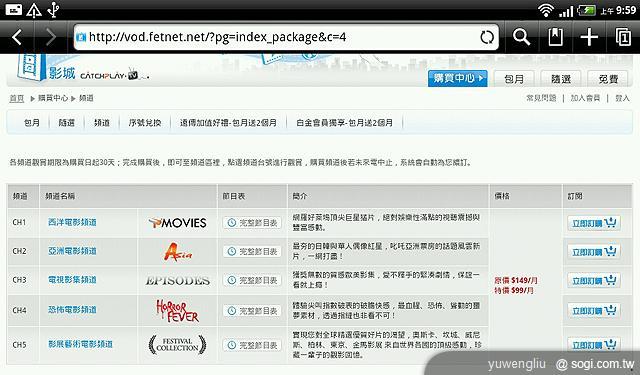Click the 價格 column header
This screenshot has height=375, width=640.
(502, 196)
